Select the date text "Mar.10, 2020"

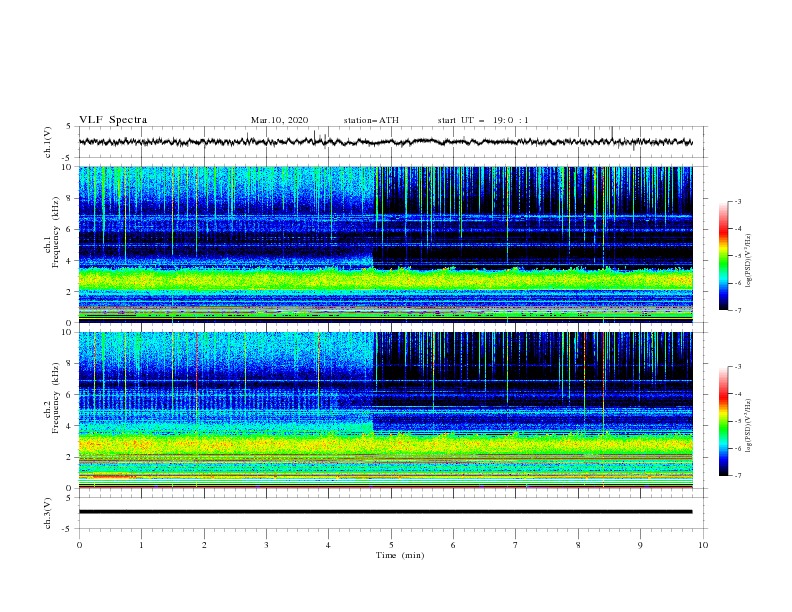click(279, 120)
